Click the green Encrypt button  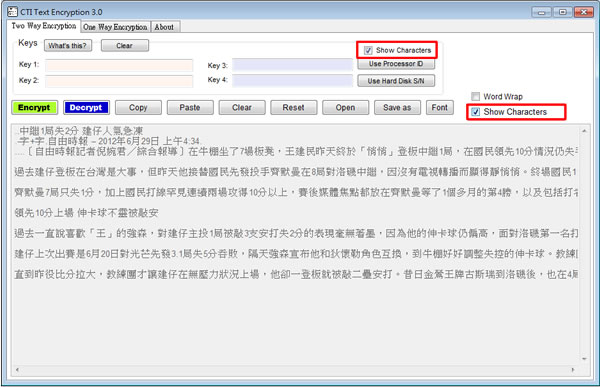tap(34, 108)
